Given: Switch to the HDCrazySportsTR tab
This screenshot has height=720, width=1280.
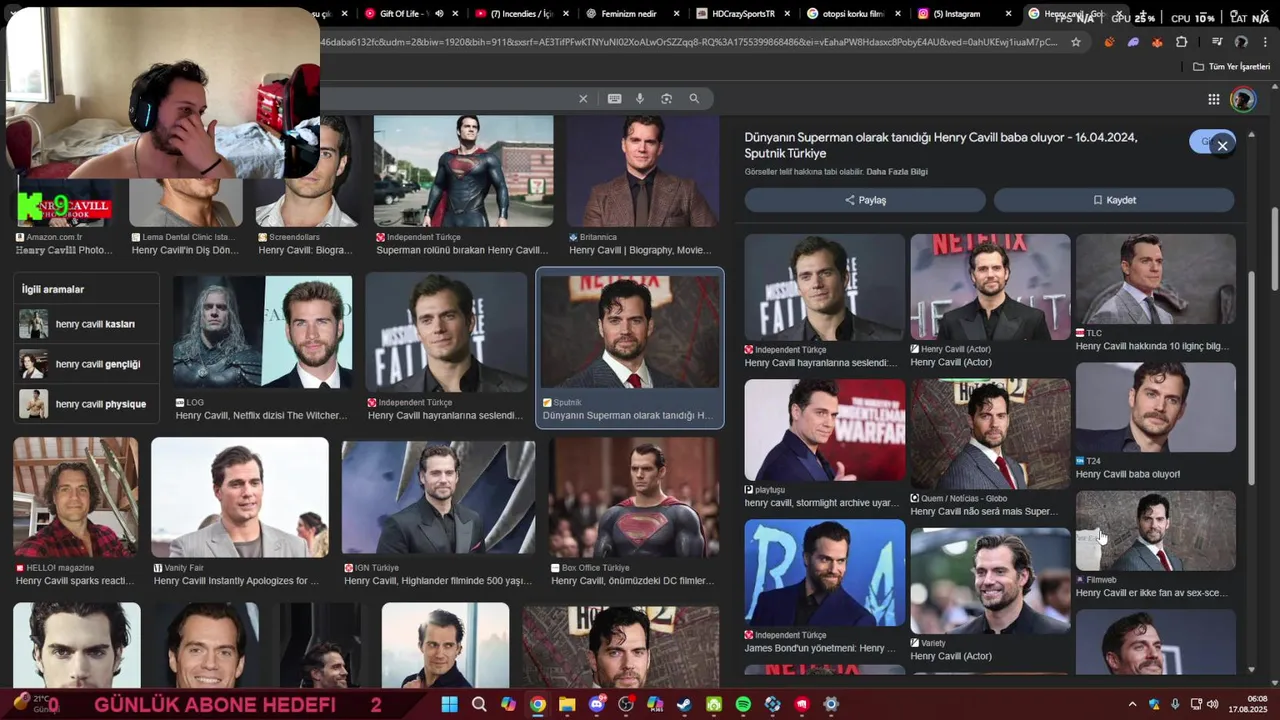Looking at the screenshot, I should pos(742,14).
